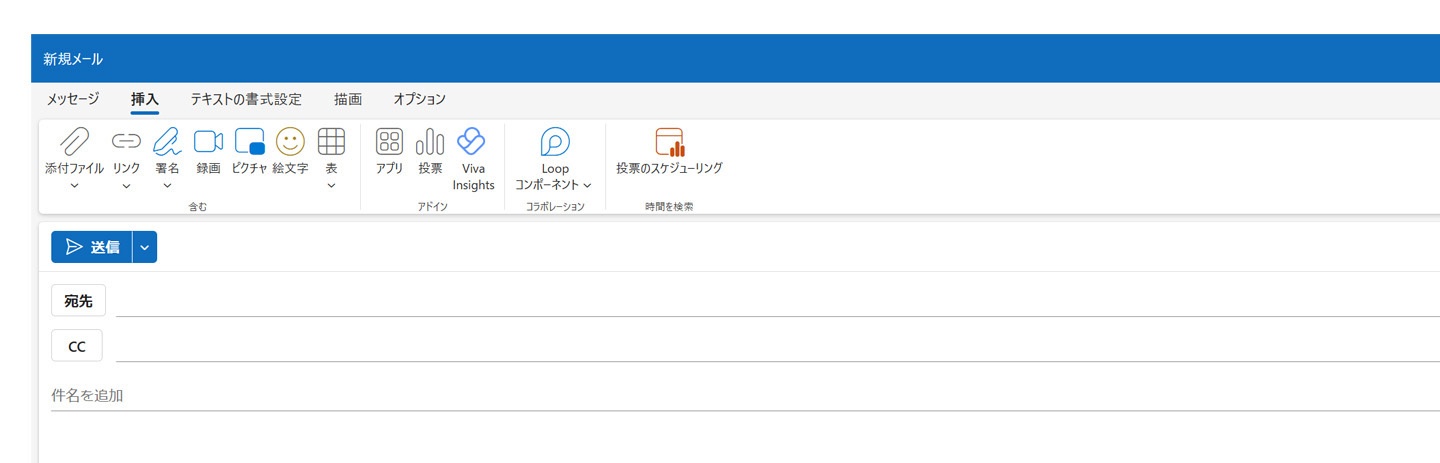Click the 宛先 recipients button
Image resolution: width=1440 pixels, height=463 pixels.
click(x=78, y=300)
